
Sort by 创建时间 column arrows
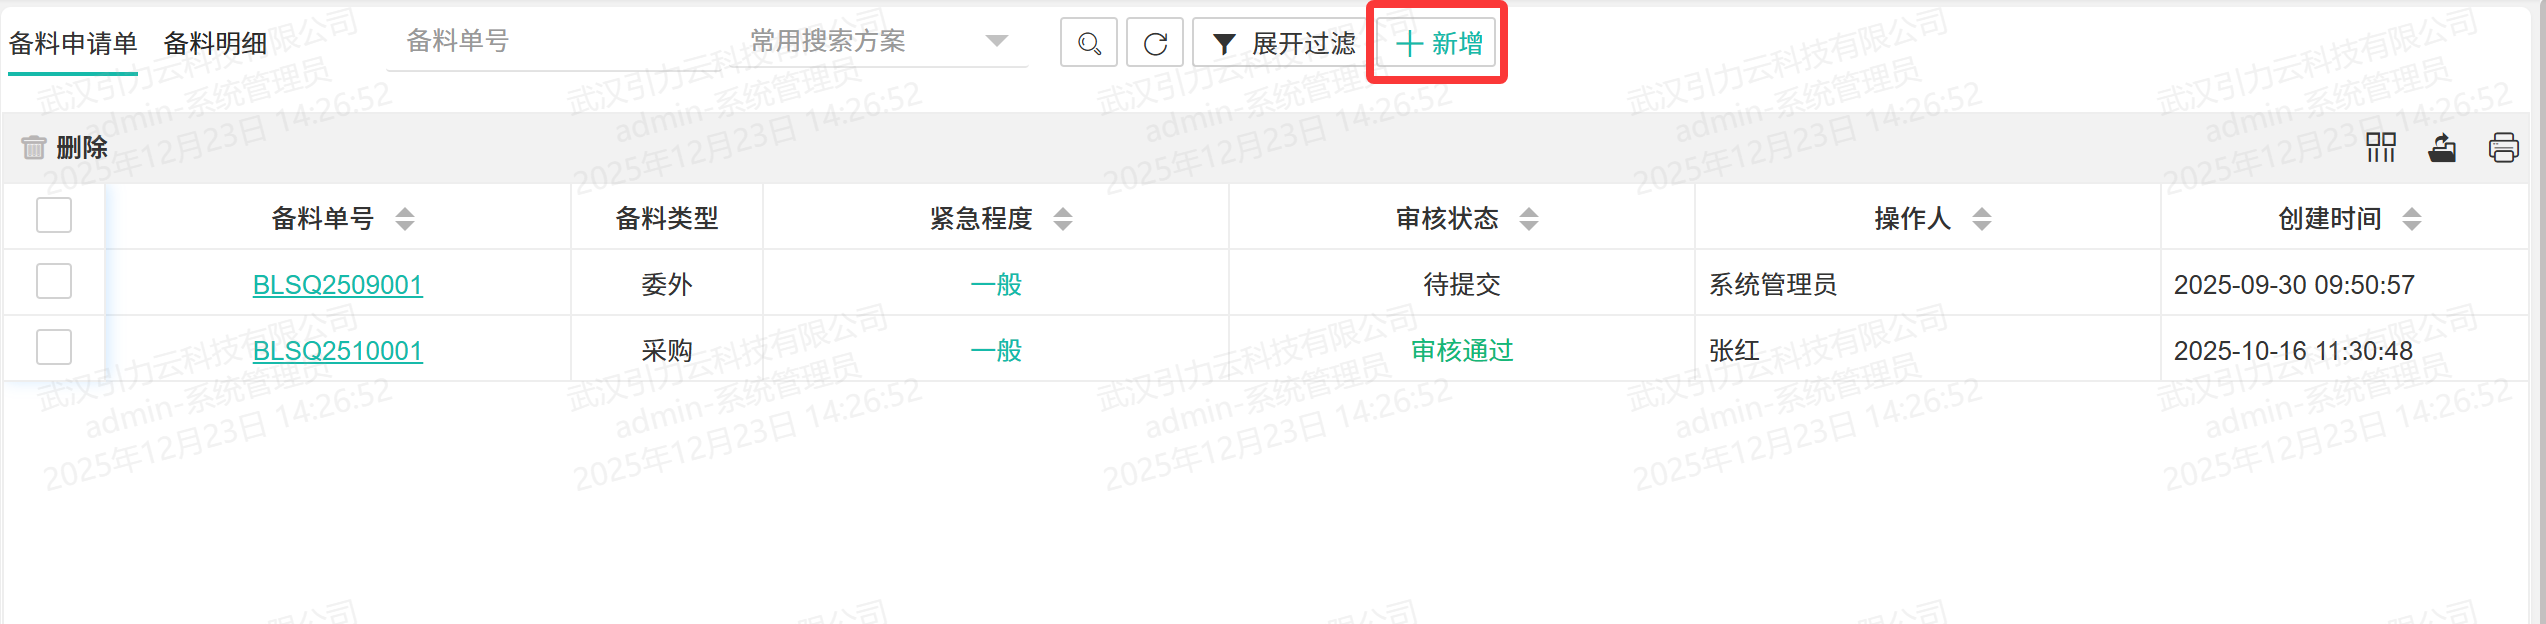[x=2411, y=218]
